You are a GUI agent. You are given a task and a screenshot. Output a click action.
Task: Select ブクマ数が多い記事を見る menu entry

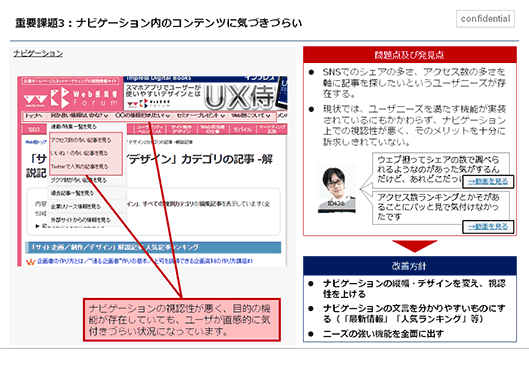[x=79, y=180]
